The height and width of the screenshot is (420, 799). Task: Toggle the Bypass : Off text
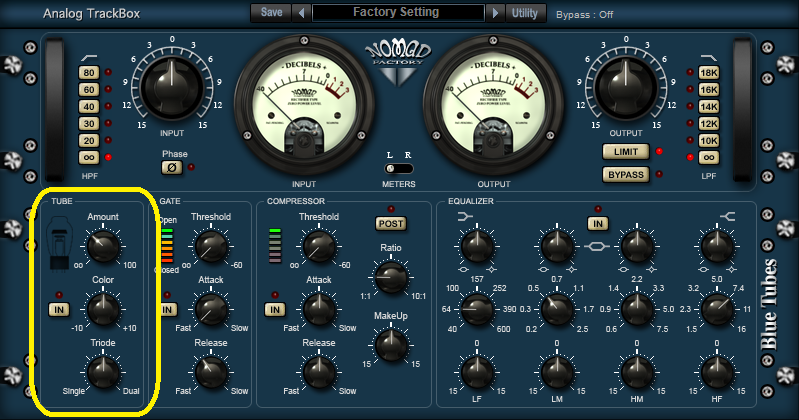(x=584, y=15)
